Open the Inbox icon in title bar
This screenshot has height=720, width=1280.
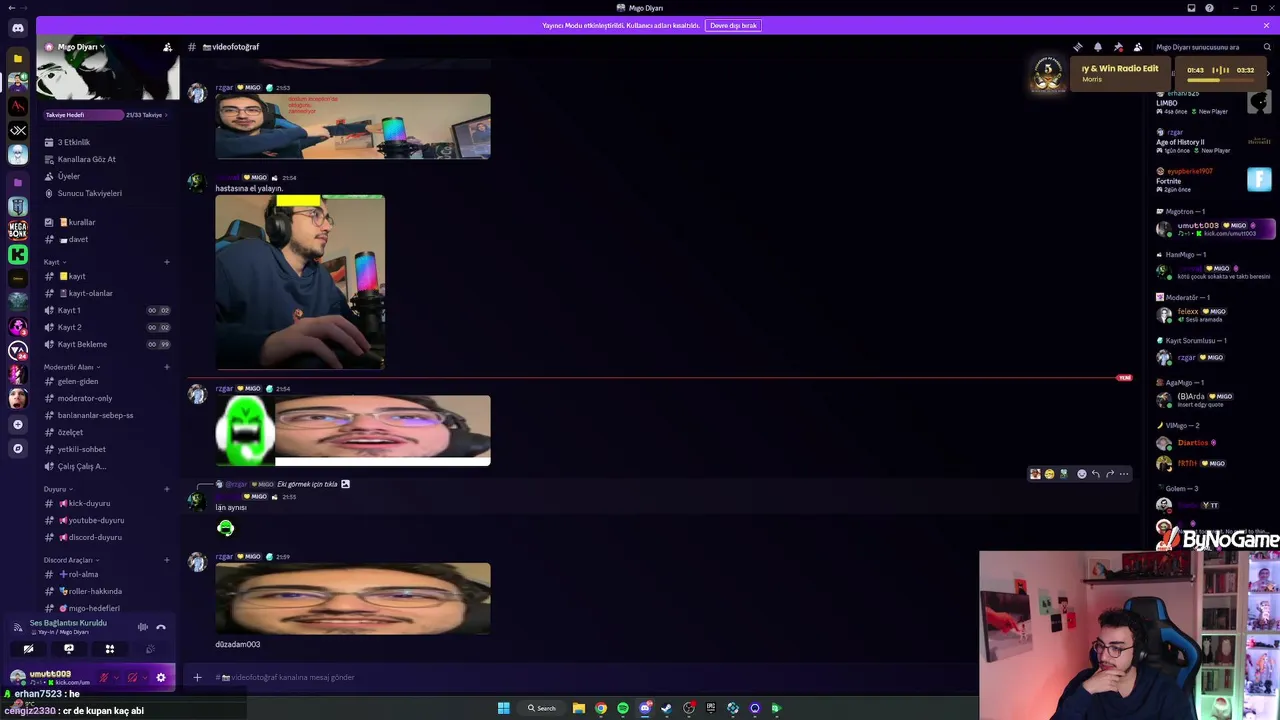click(x=1191, y=8)
